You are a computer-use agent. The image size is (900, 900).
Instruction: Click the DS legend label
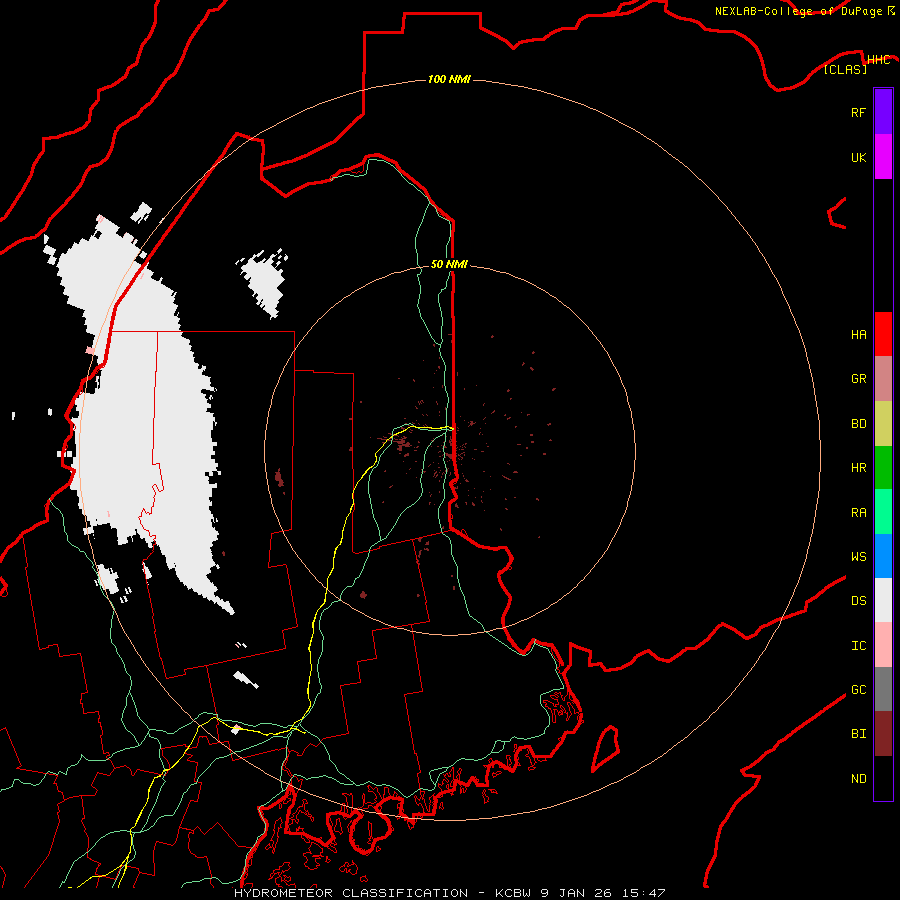(858, 601)
